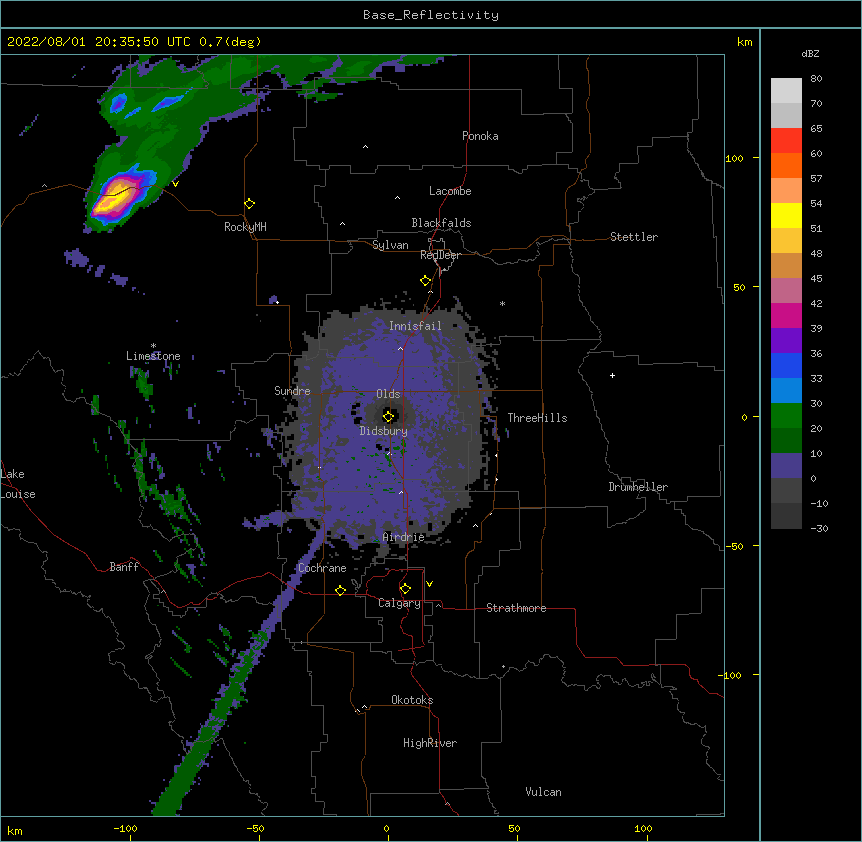Select the light orange 54–57 dBZ legend swatch
The image size is (862, 842).
(x=786, y=191)
